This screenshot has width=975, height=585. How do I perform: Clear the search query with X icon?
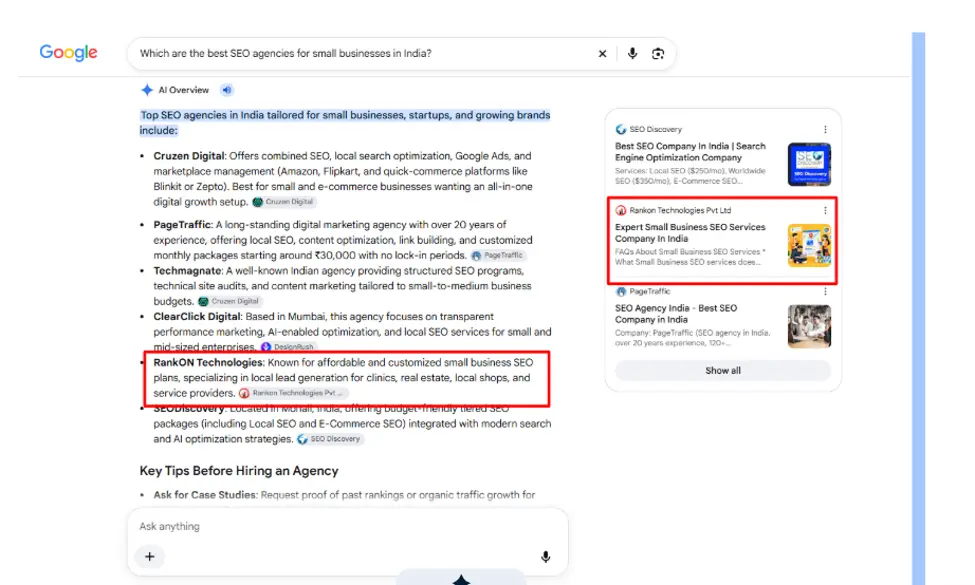tap(602, 53)
